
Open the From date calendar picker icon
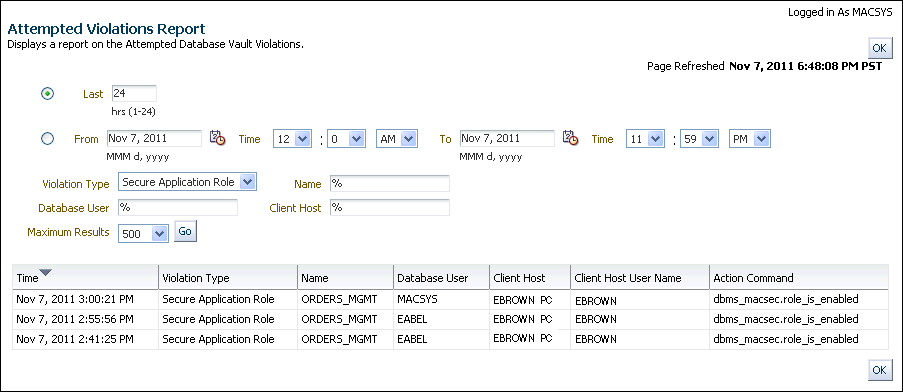point(217,138)
